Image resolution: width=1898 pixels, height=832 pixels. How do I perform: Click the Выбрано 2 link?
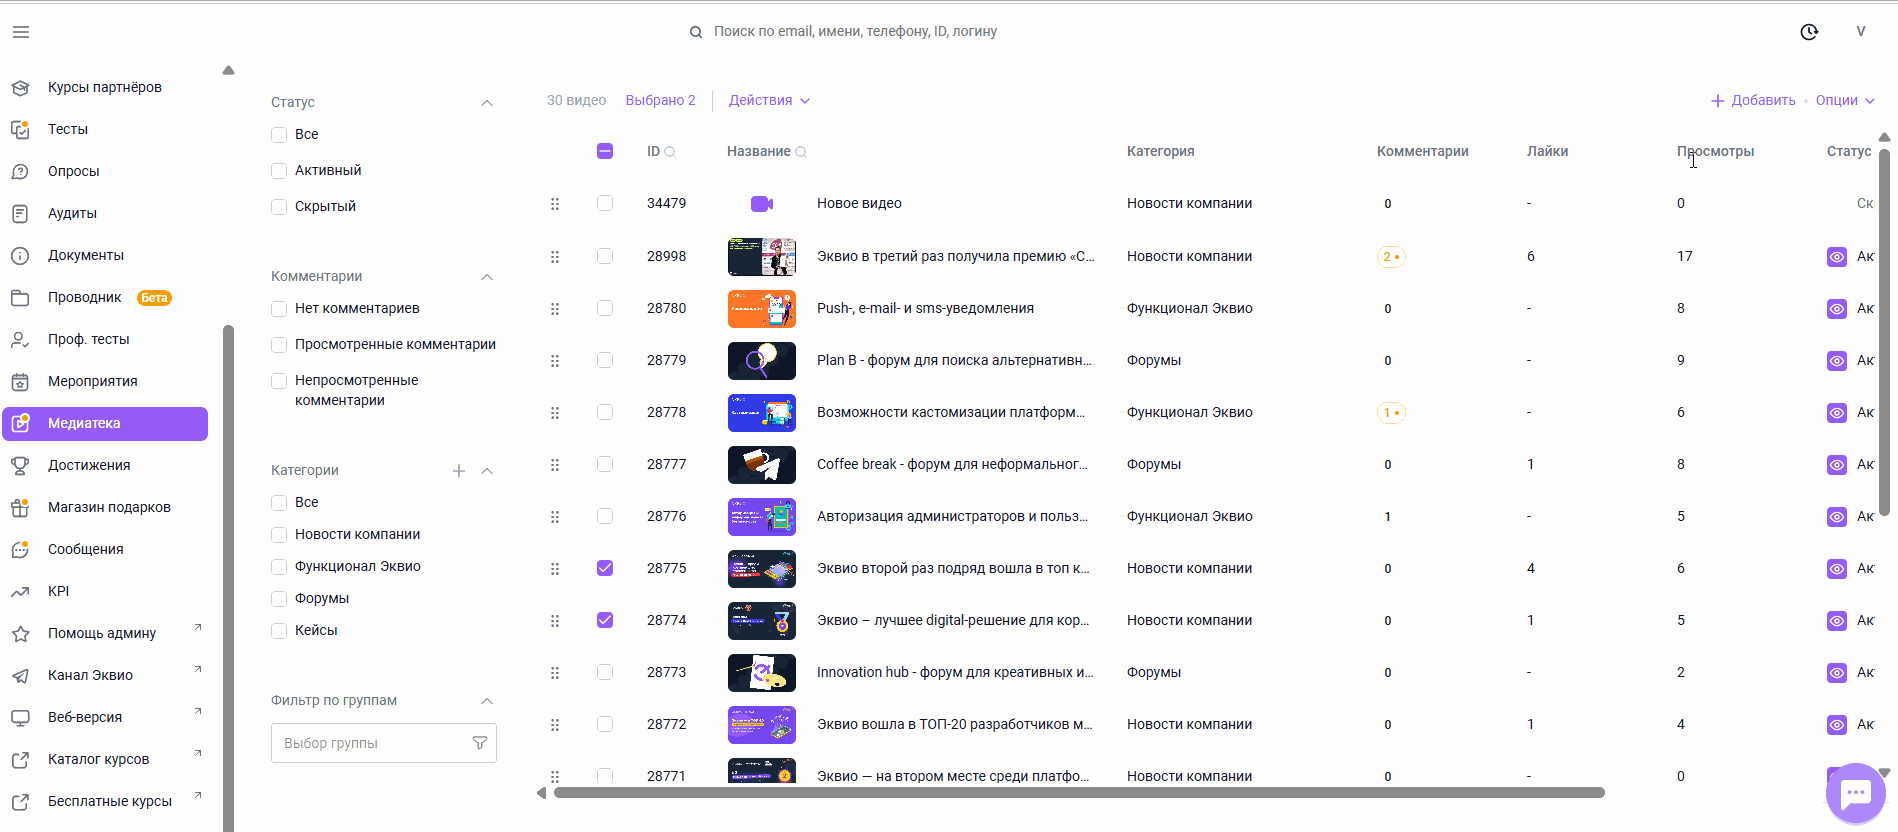pos(660,100)
